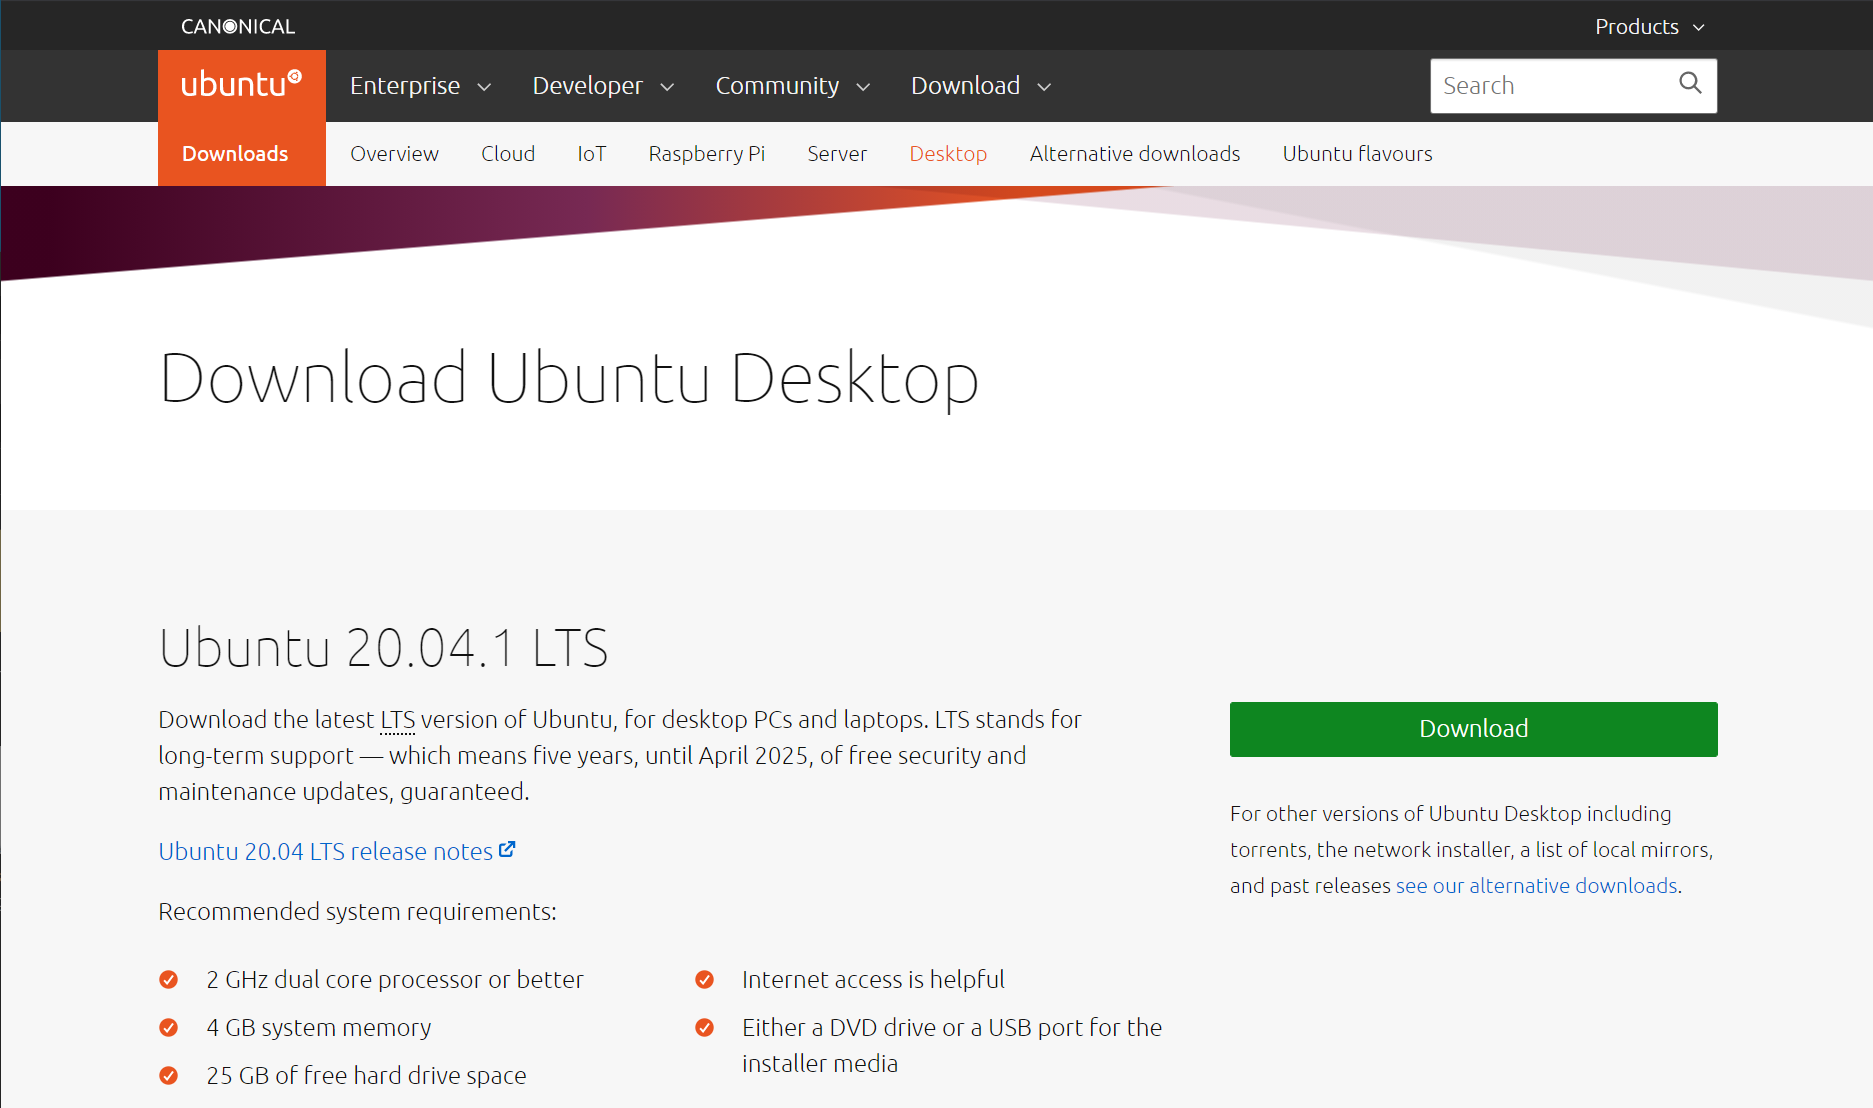Click the search magnifier icon

(1690, 85)
